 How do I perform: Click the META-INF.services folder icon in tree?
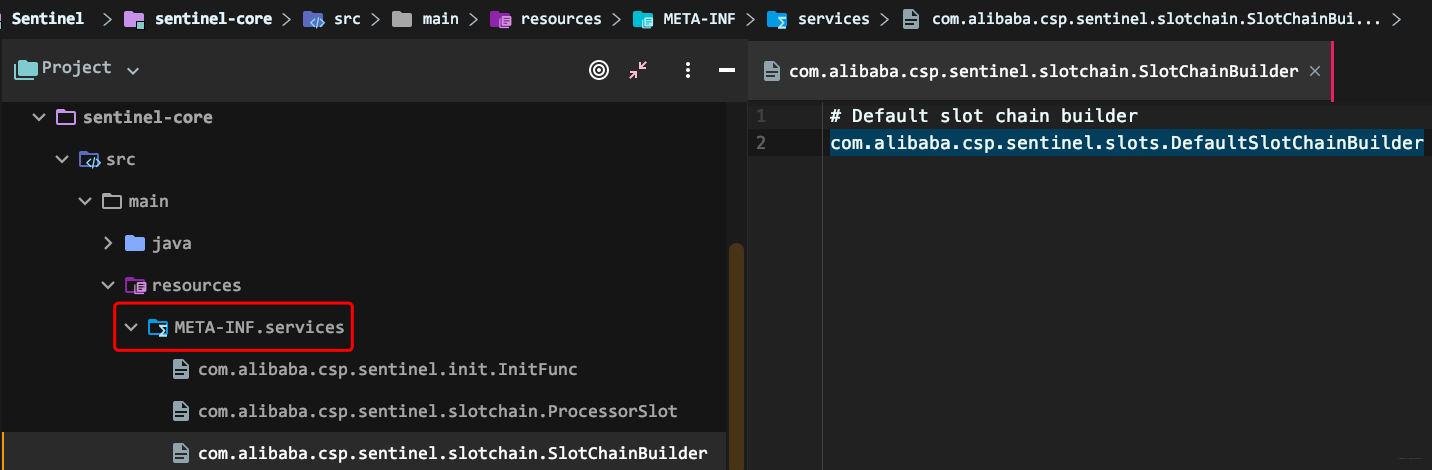(158, 327)
